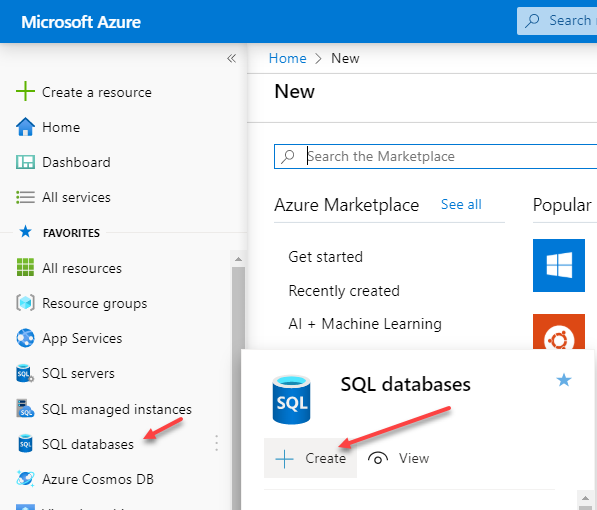The width and height of the screenshot is (597, 510).
Task: Select Resource groups in favorites
Action: tap(94, 304)
